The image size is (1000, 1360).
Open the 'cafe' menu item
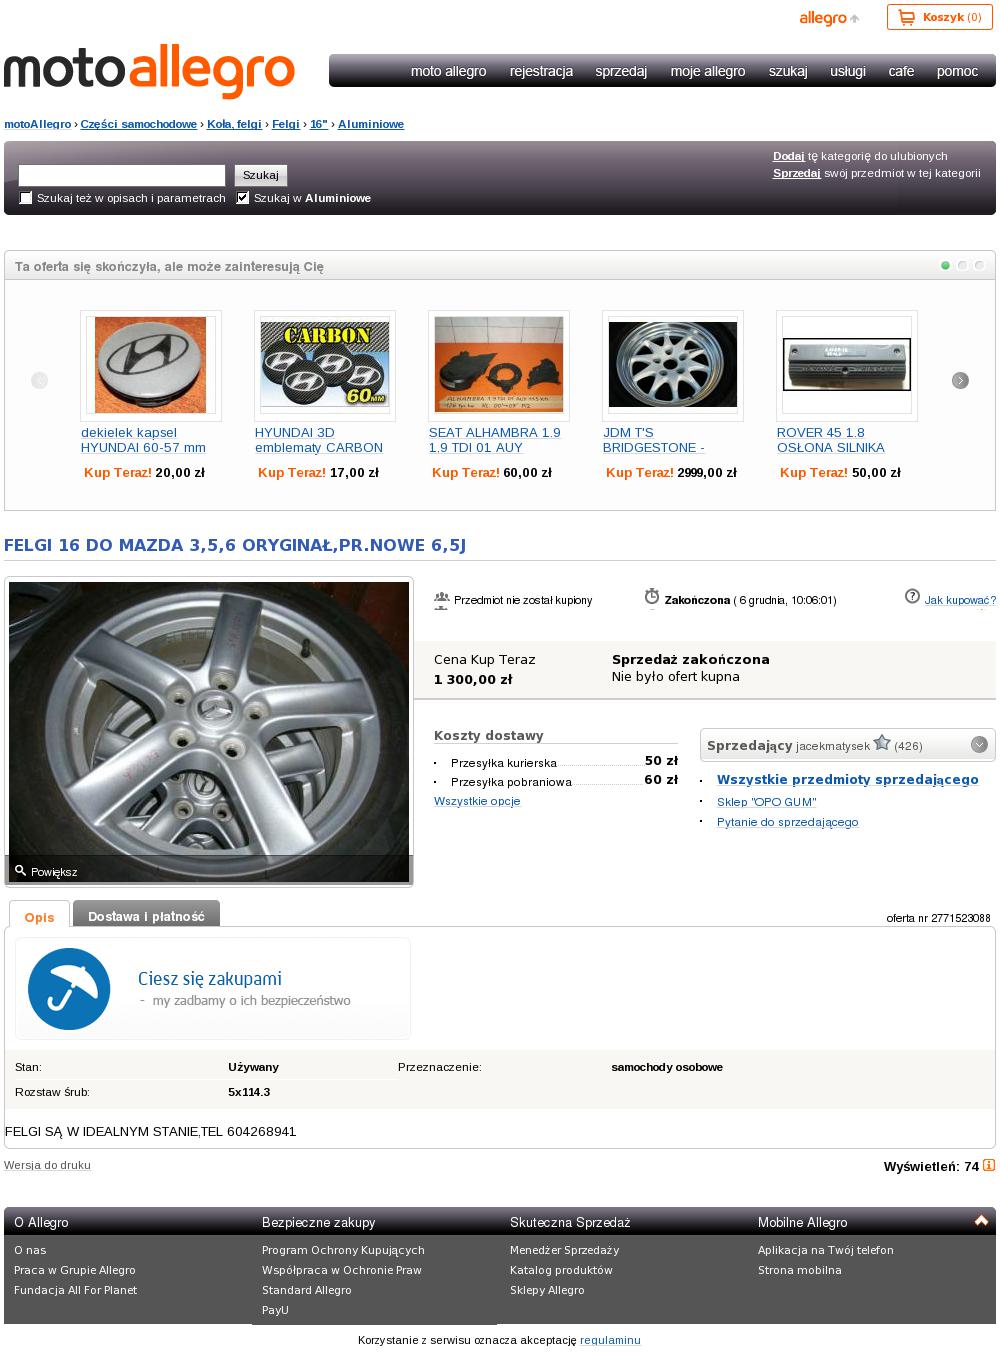[x=901, y=71]
